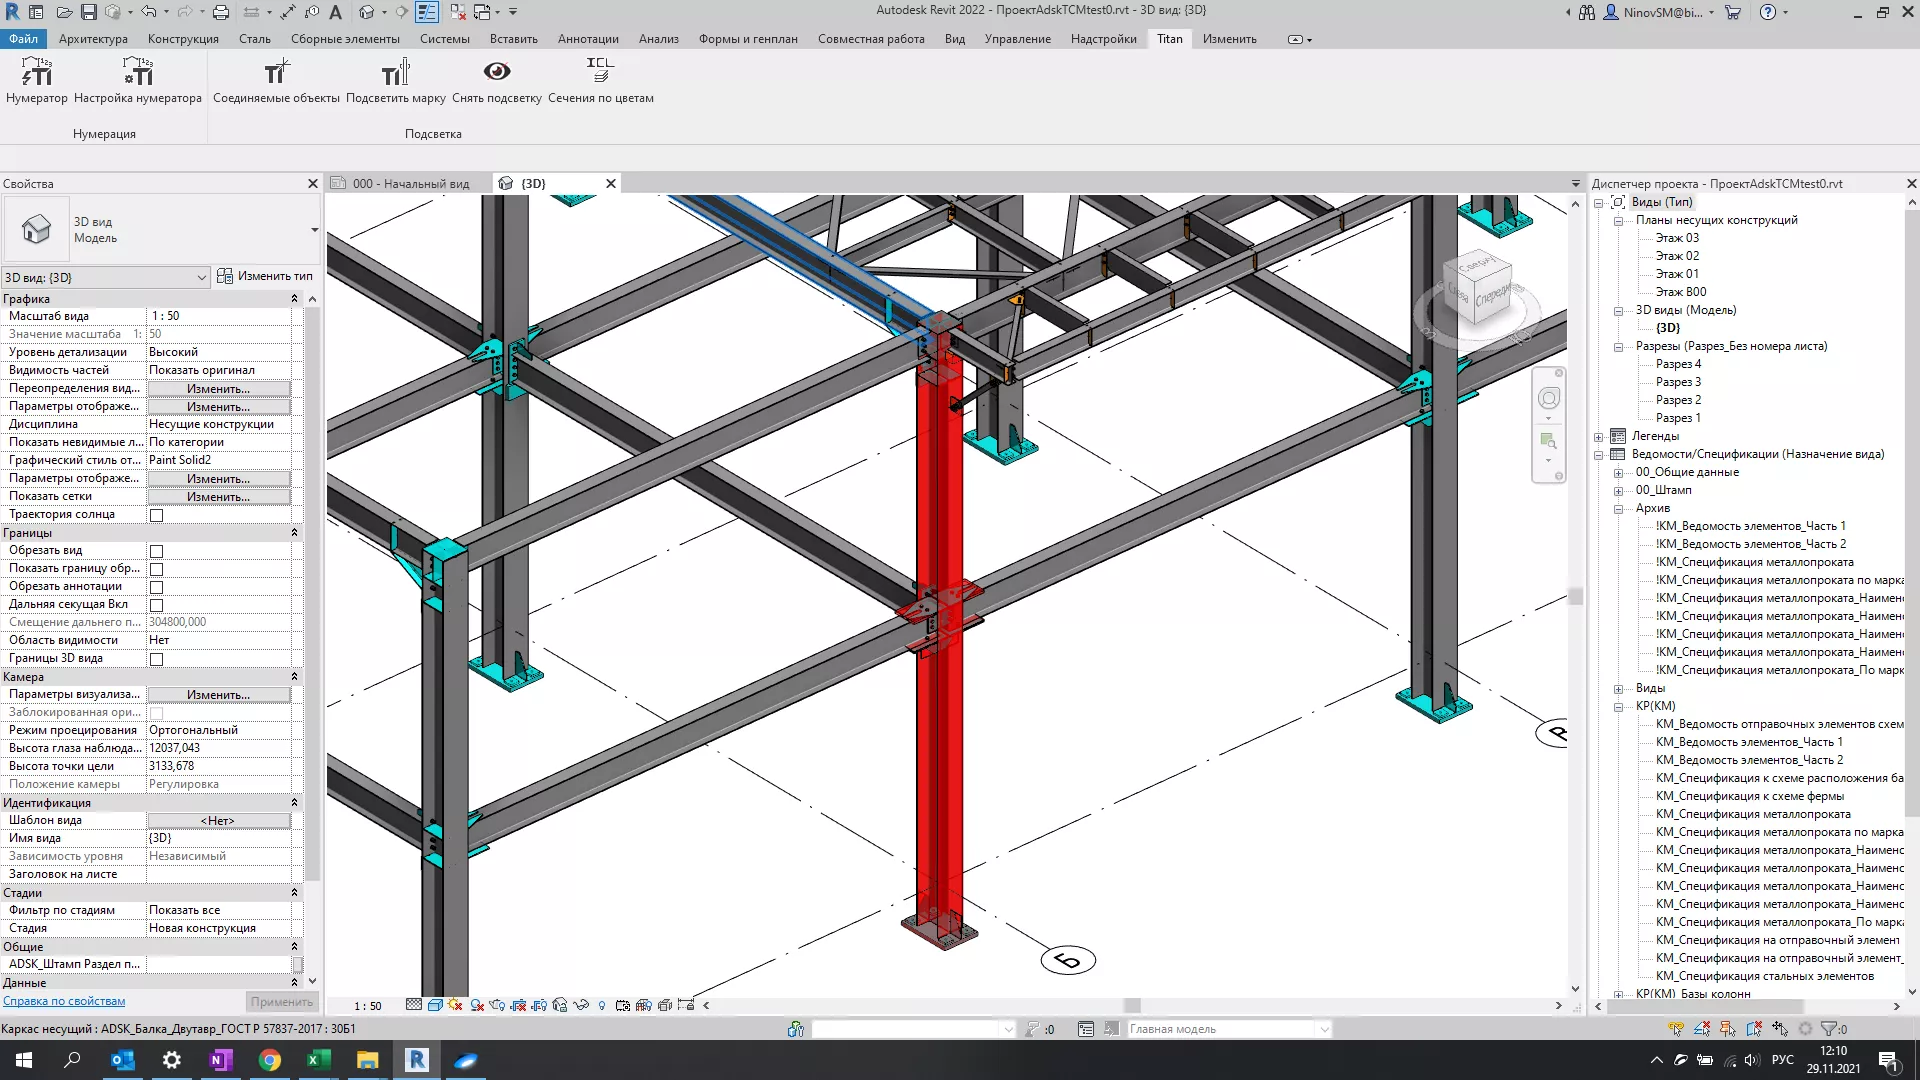
Task: Collapse the Камера properties group
Action: click(295, 677)
